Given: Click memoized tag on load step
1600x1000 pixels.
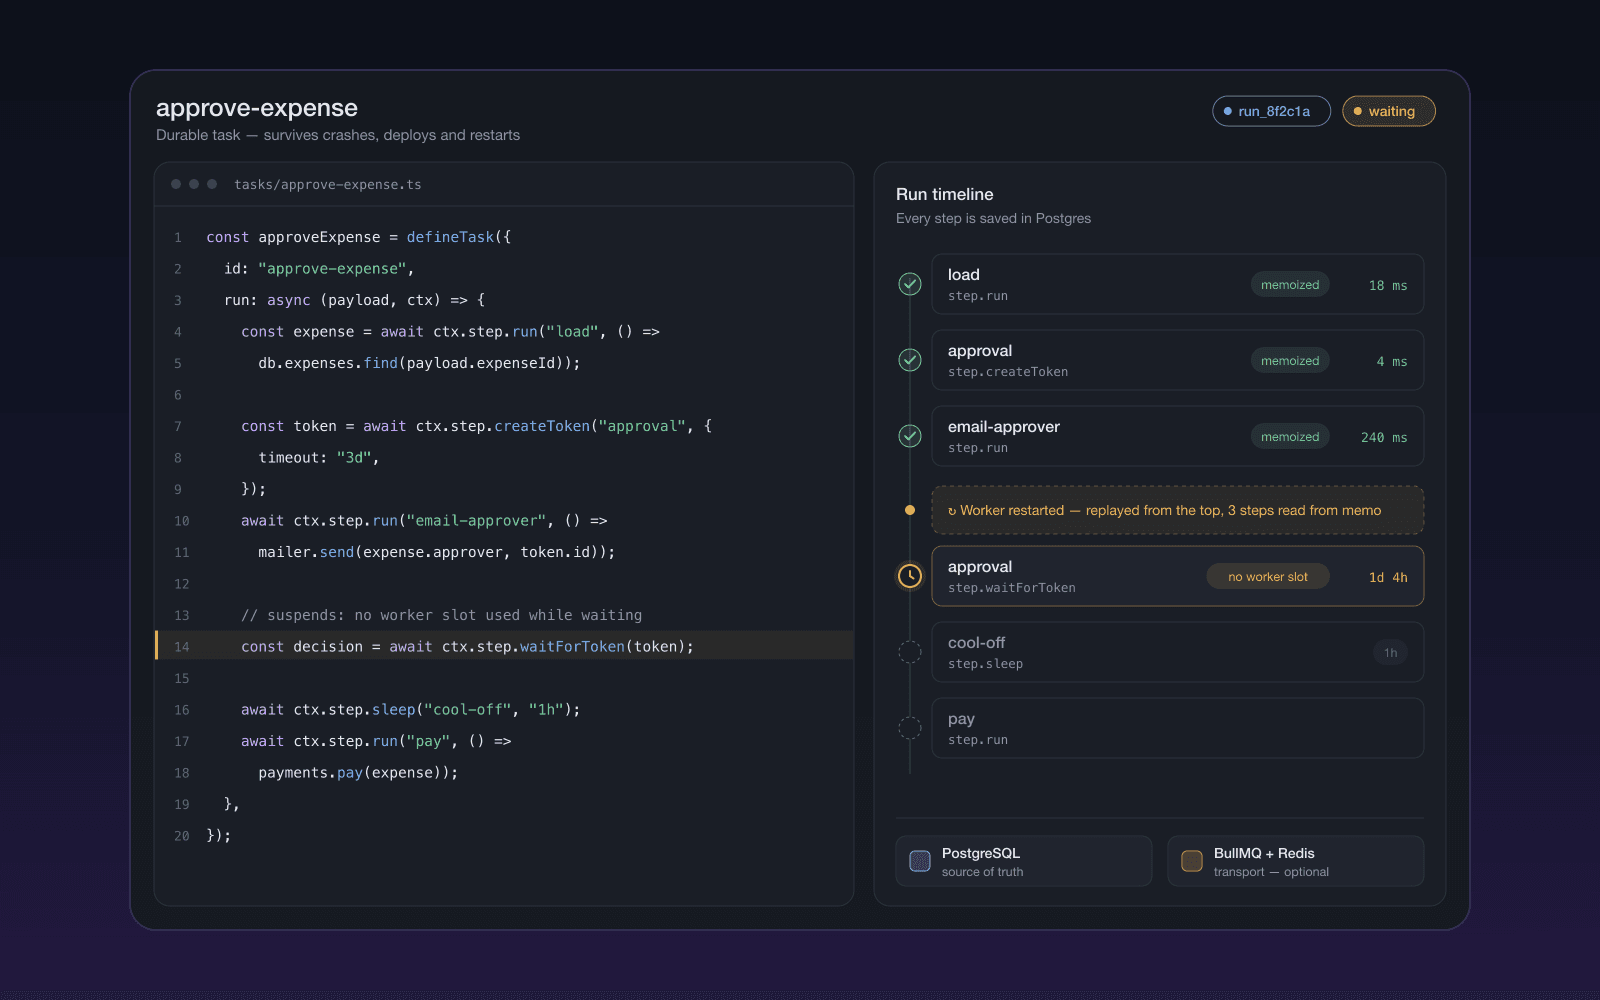Looking at the screenshot, I should point(1290,285).
